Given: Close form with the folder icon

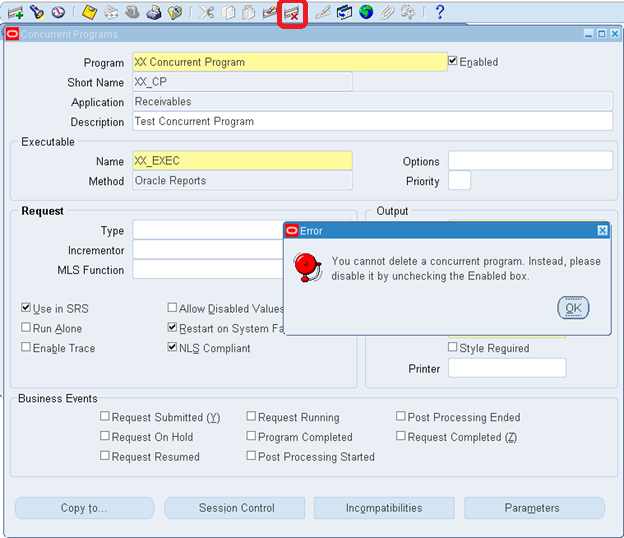Looking at the screenshot, I should point(175,13).
